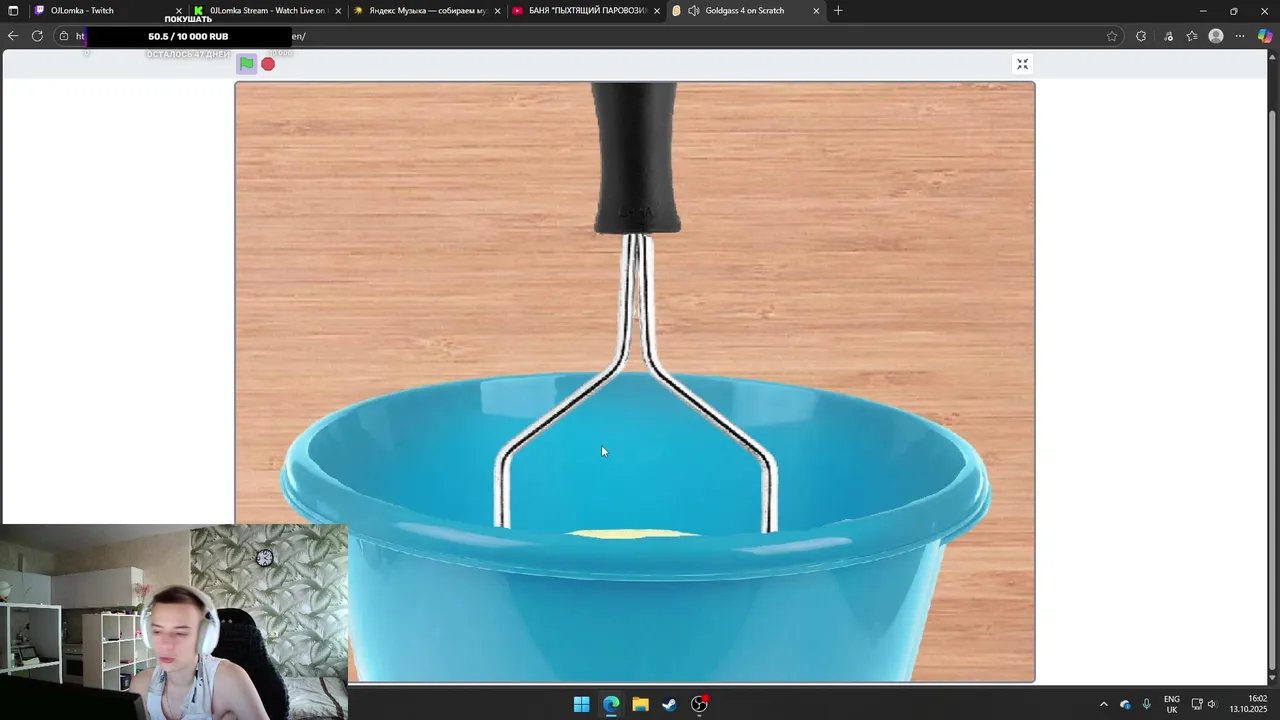
Task: Go back to previous page
Action: [13, 36]
